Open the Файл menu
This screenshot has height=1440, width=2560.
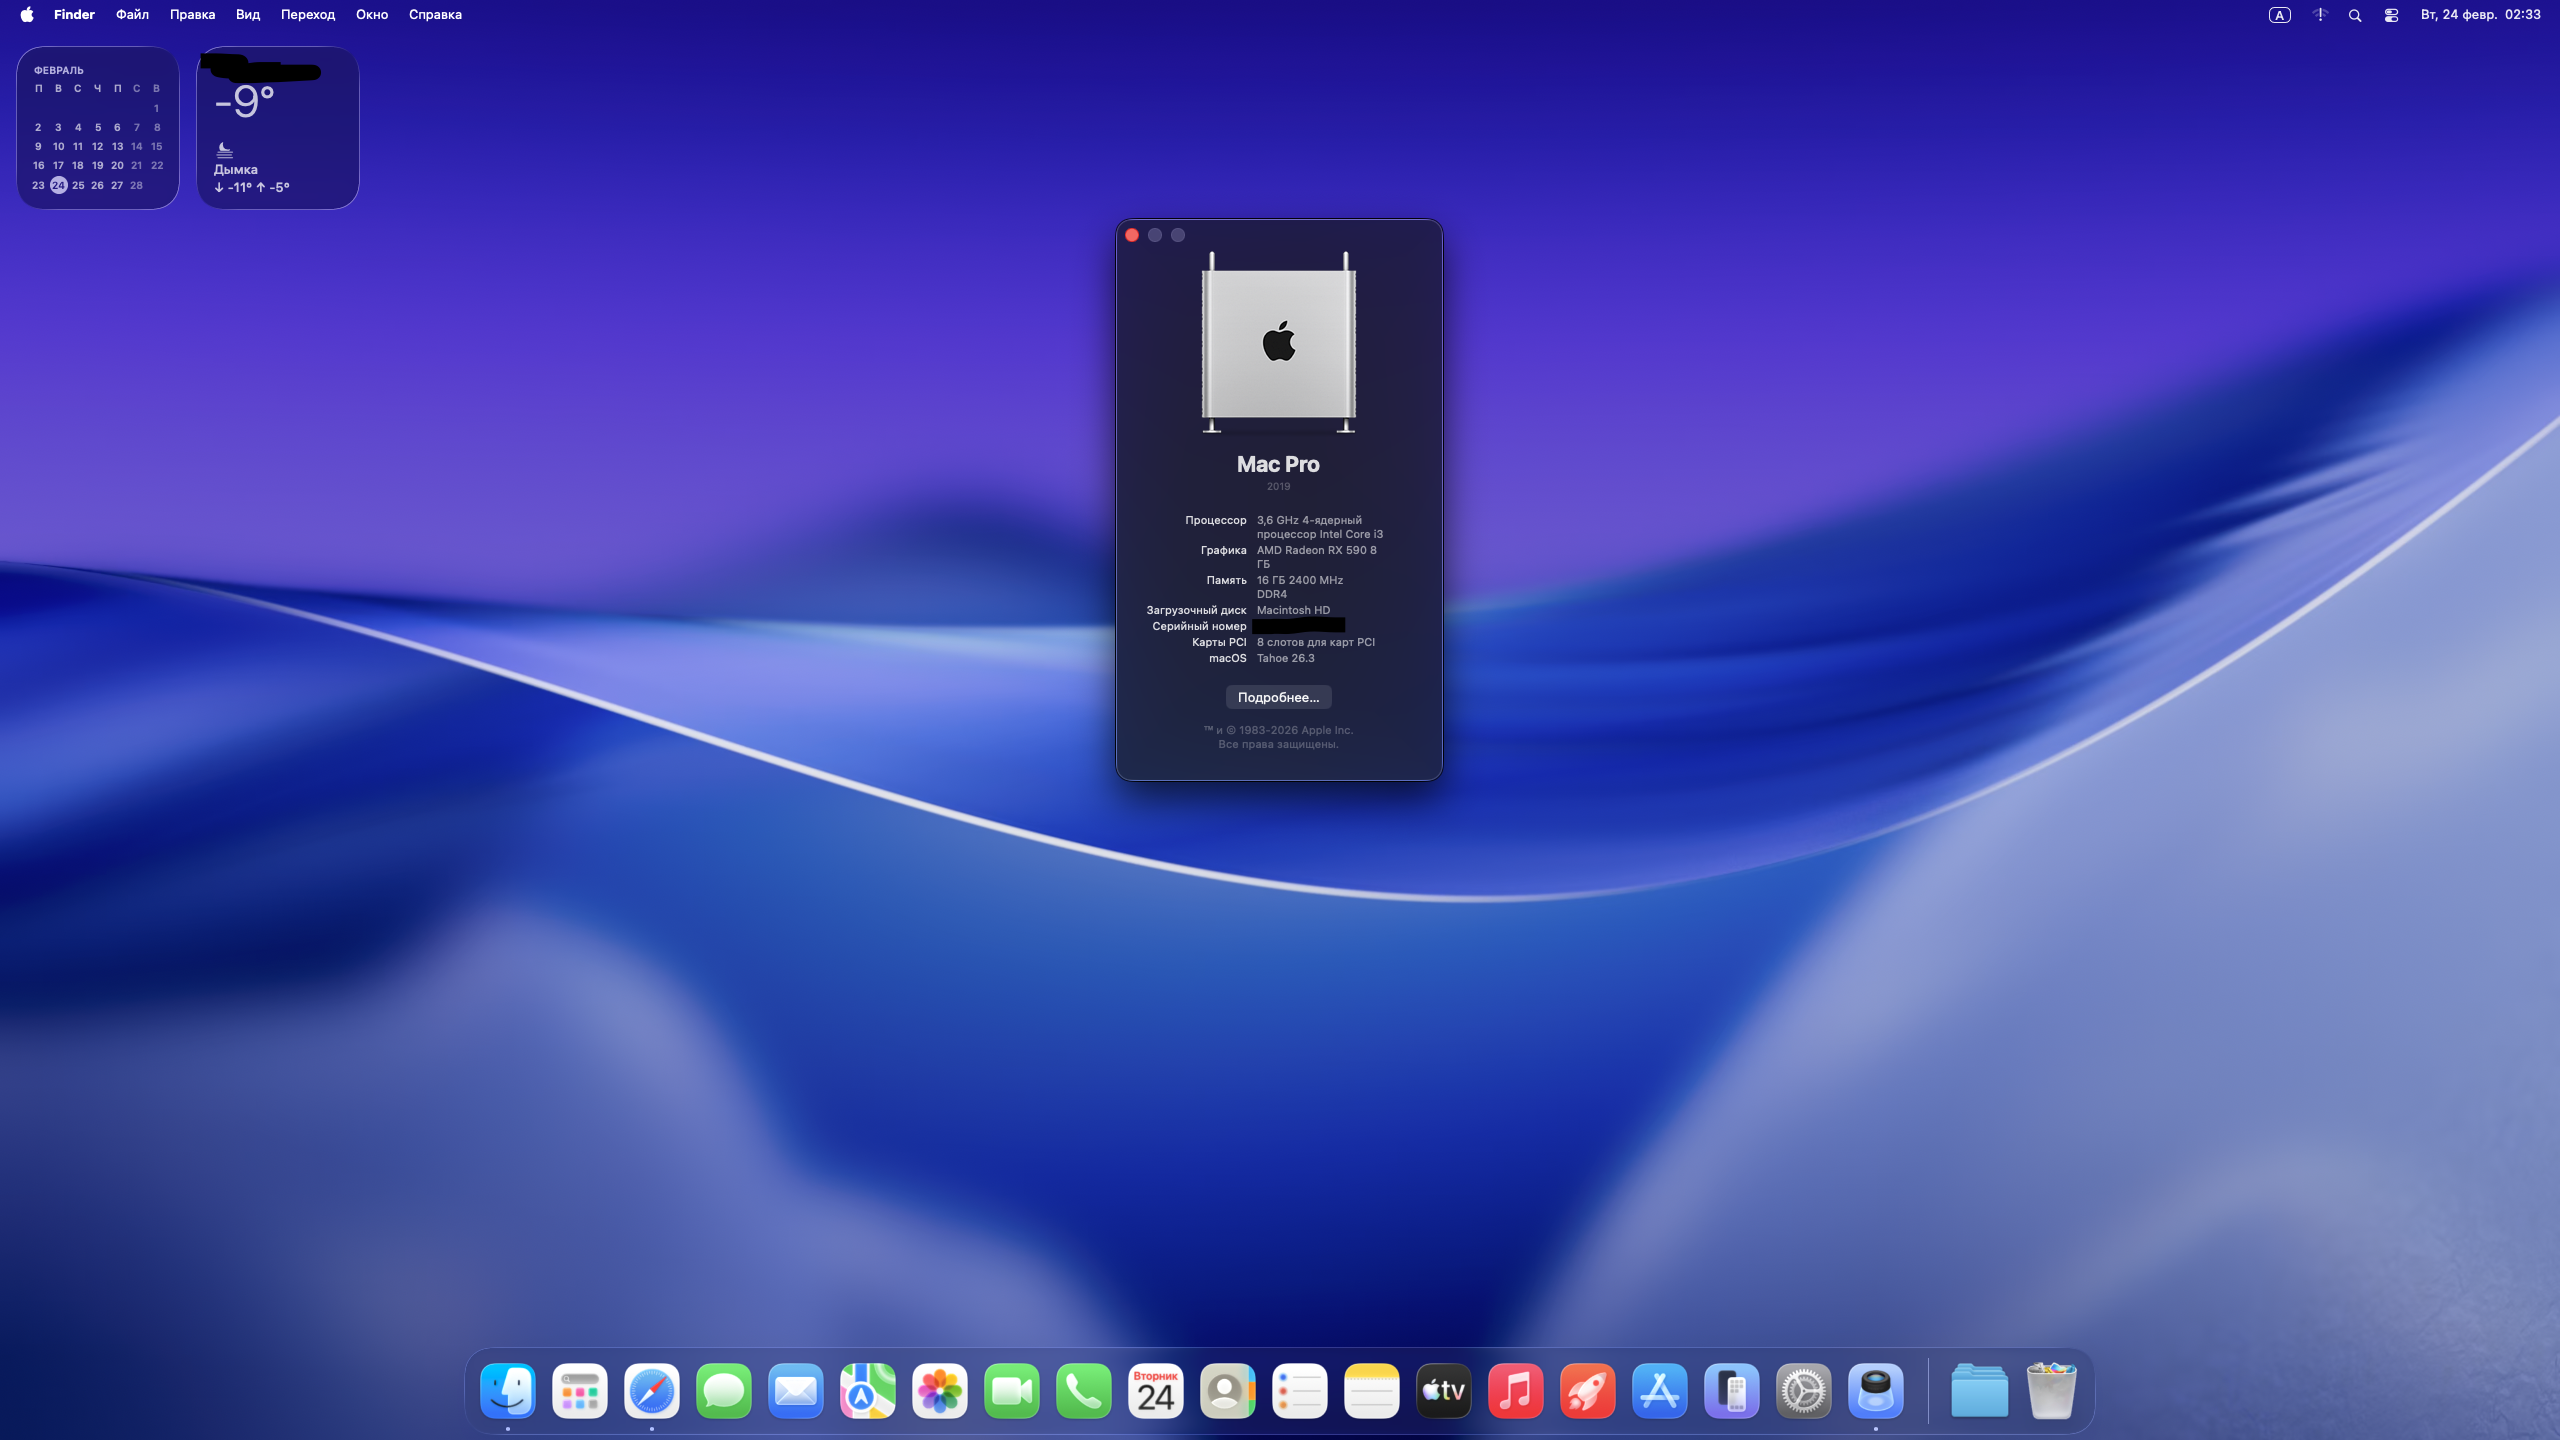(x=132, y=15)
